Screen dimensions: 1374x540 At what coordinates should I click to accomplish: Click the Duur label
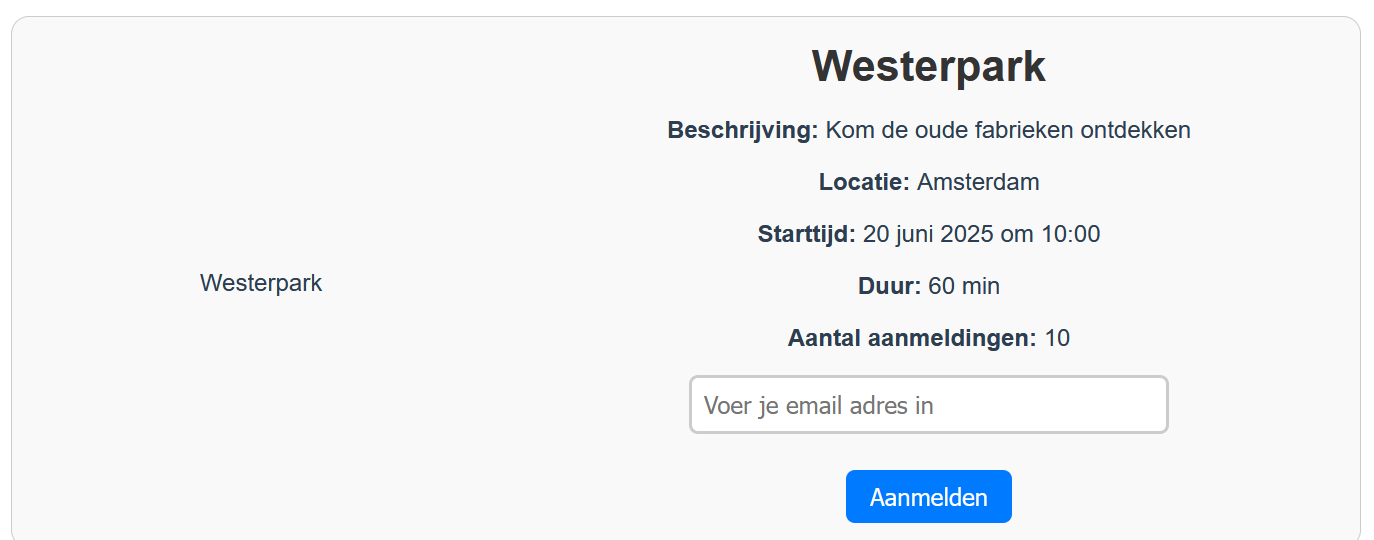(x=889, y=286)
